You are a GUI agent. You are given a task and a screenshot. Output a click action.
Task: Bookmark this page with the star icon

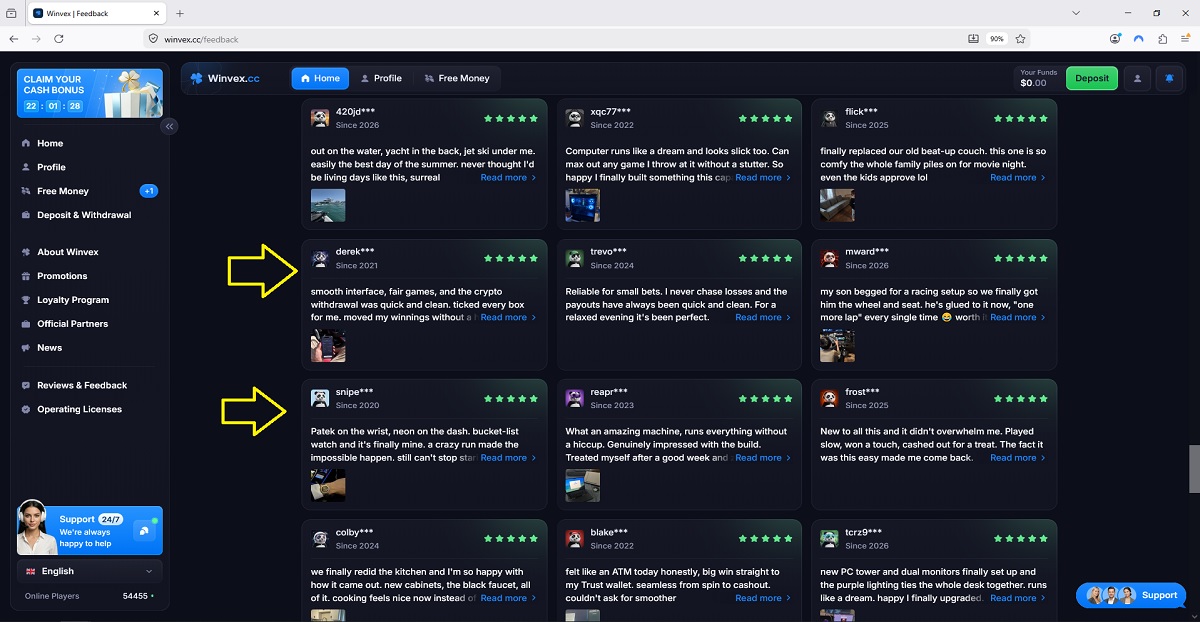[1021, 39]
